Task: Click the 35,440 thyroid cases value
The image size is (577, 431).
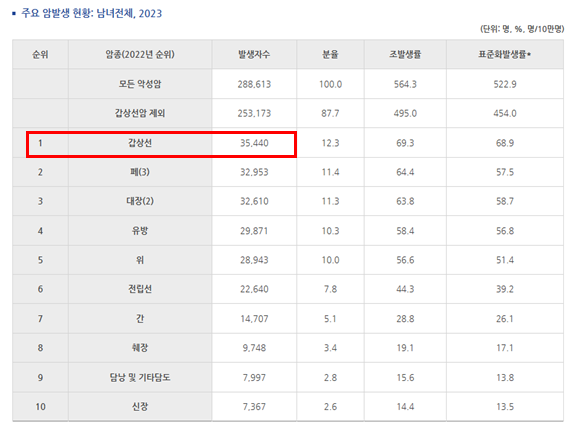Action: pos(254,143)
